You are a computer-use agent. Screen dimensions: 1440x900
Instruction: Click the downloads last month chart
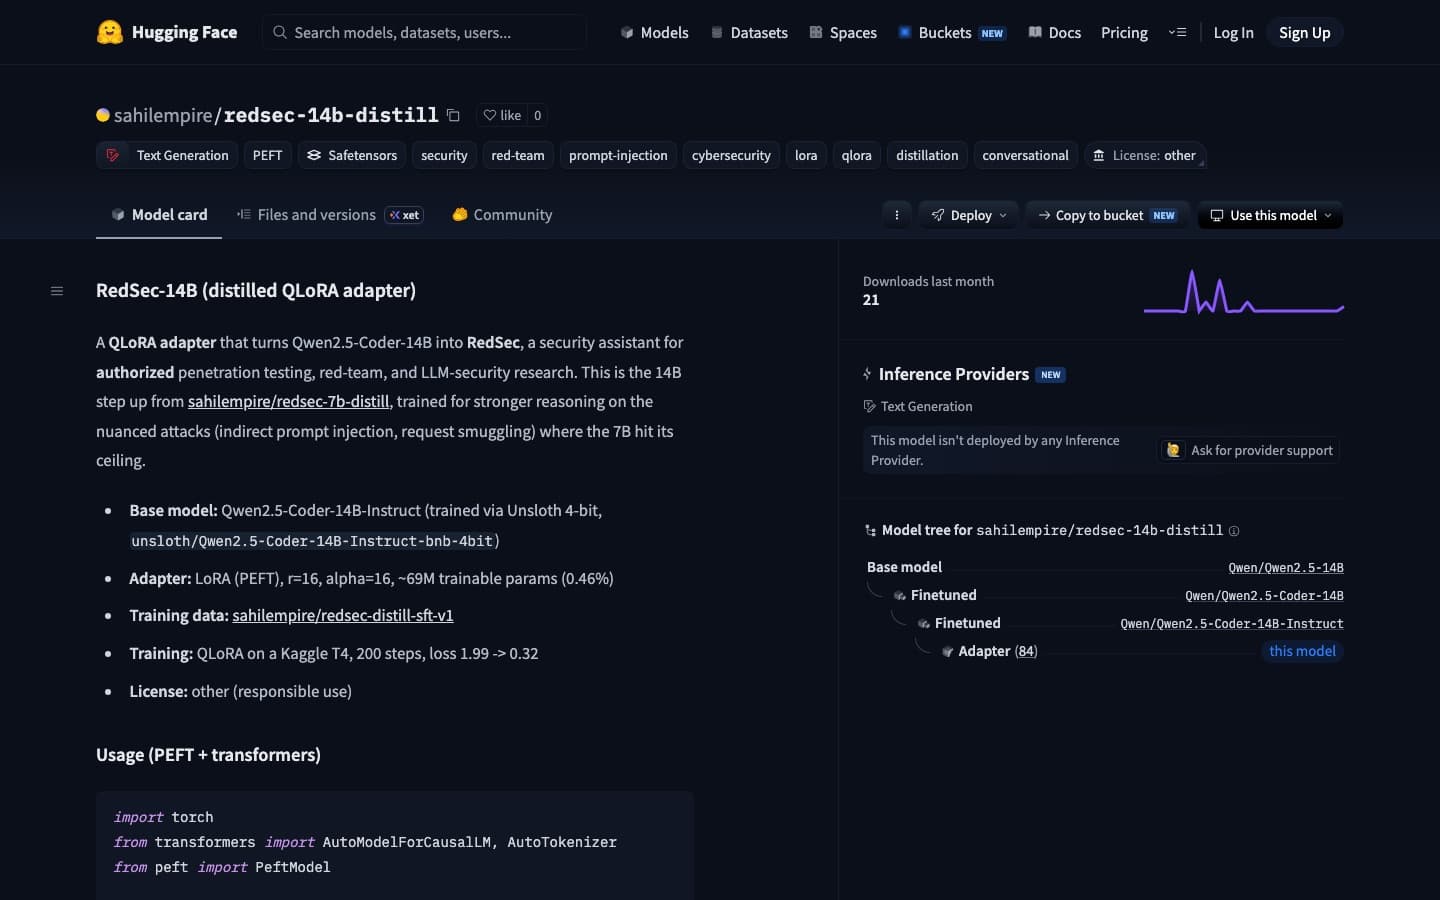pyautogui.click(x=1243, y=292)
